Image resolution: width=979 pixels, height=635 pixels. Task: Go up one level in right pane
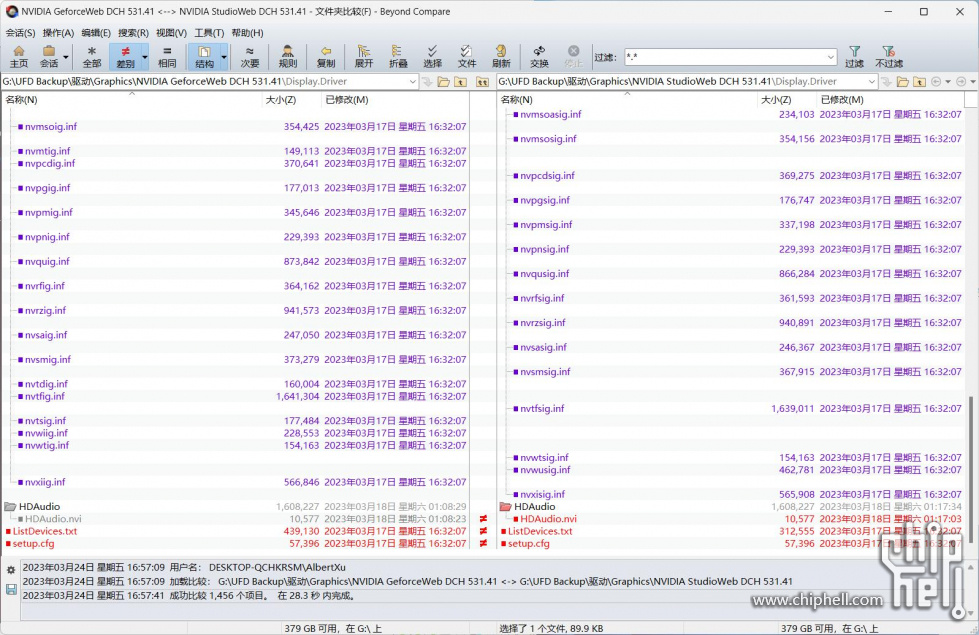click(x=919, y=82)
